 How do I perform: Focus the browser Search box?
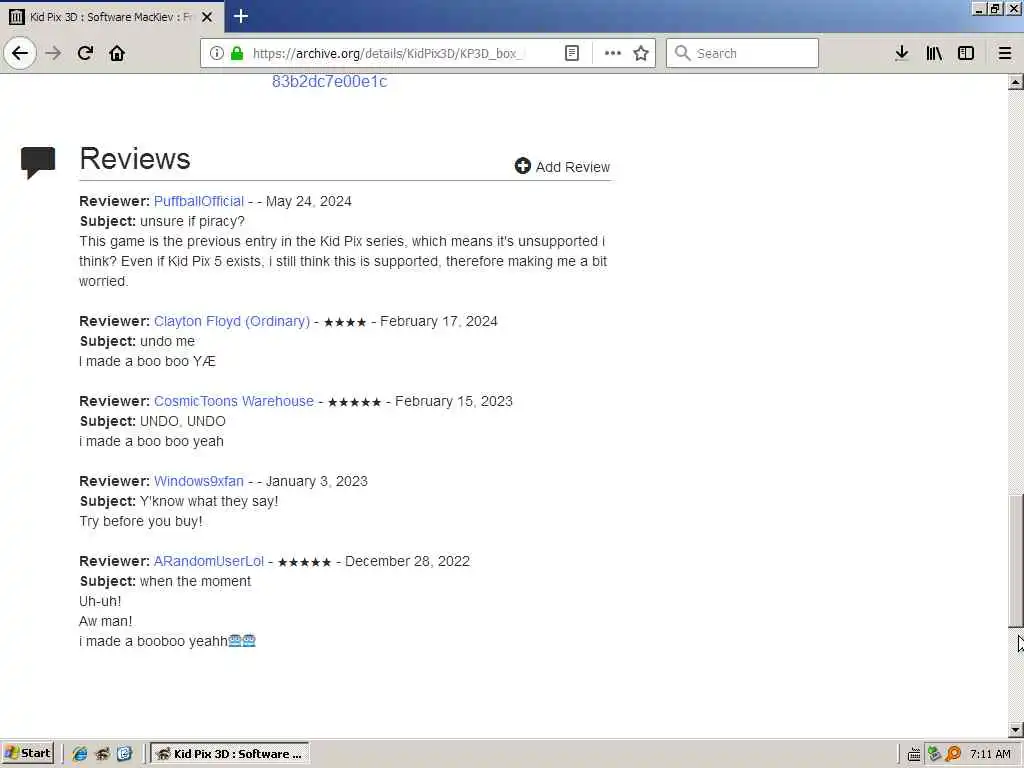click(742, 53)
